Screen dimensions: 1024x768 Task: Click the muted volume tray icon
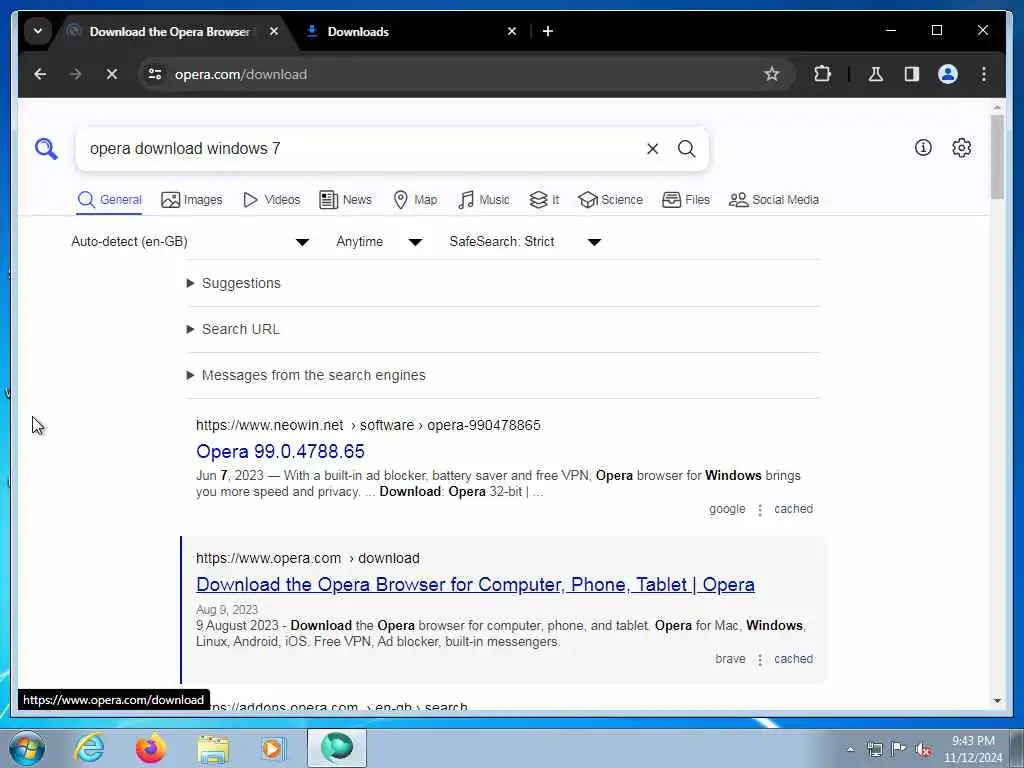(923, 750)
